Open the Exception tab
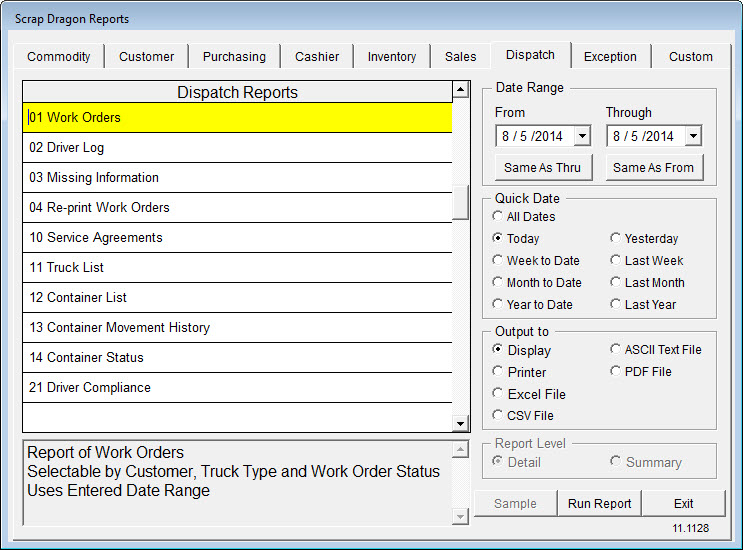This screenshot has height=550, width=743. point(610,56)
